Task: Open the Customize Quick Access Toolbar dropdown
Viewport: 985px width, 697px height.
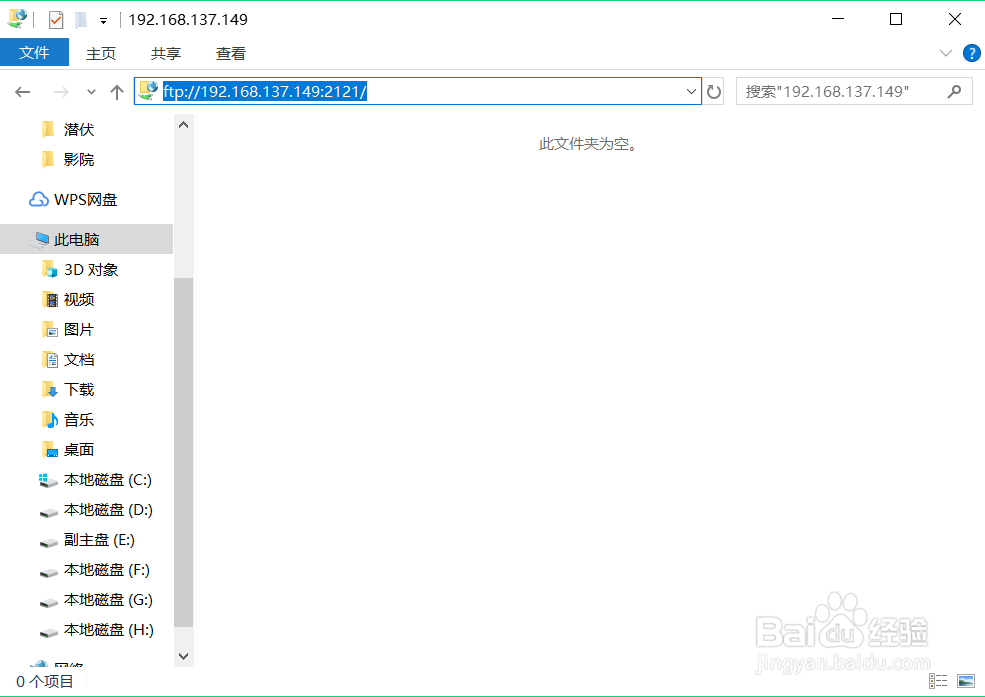Action: click(x=103, y=18)
